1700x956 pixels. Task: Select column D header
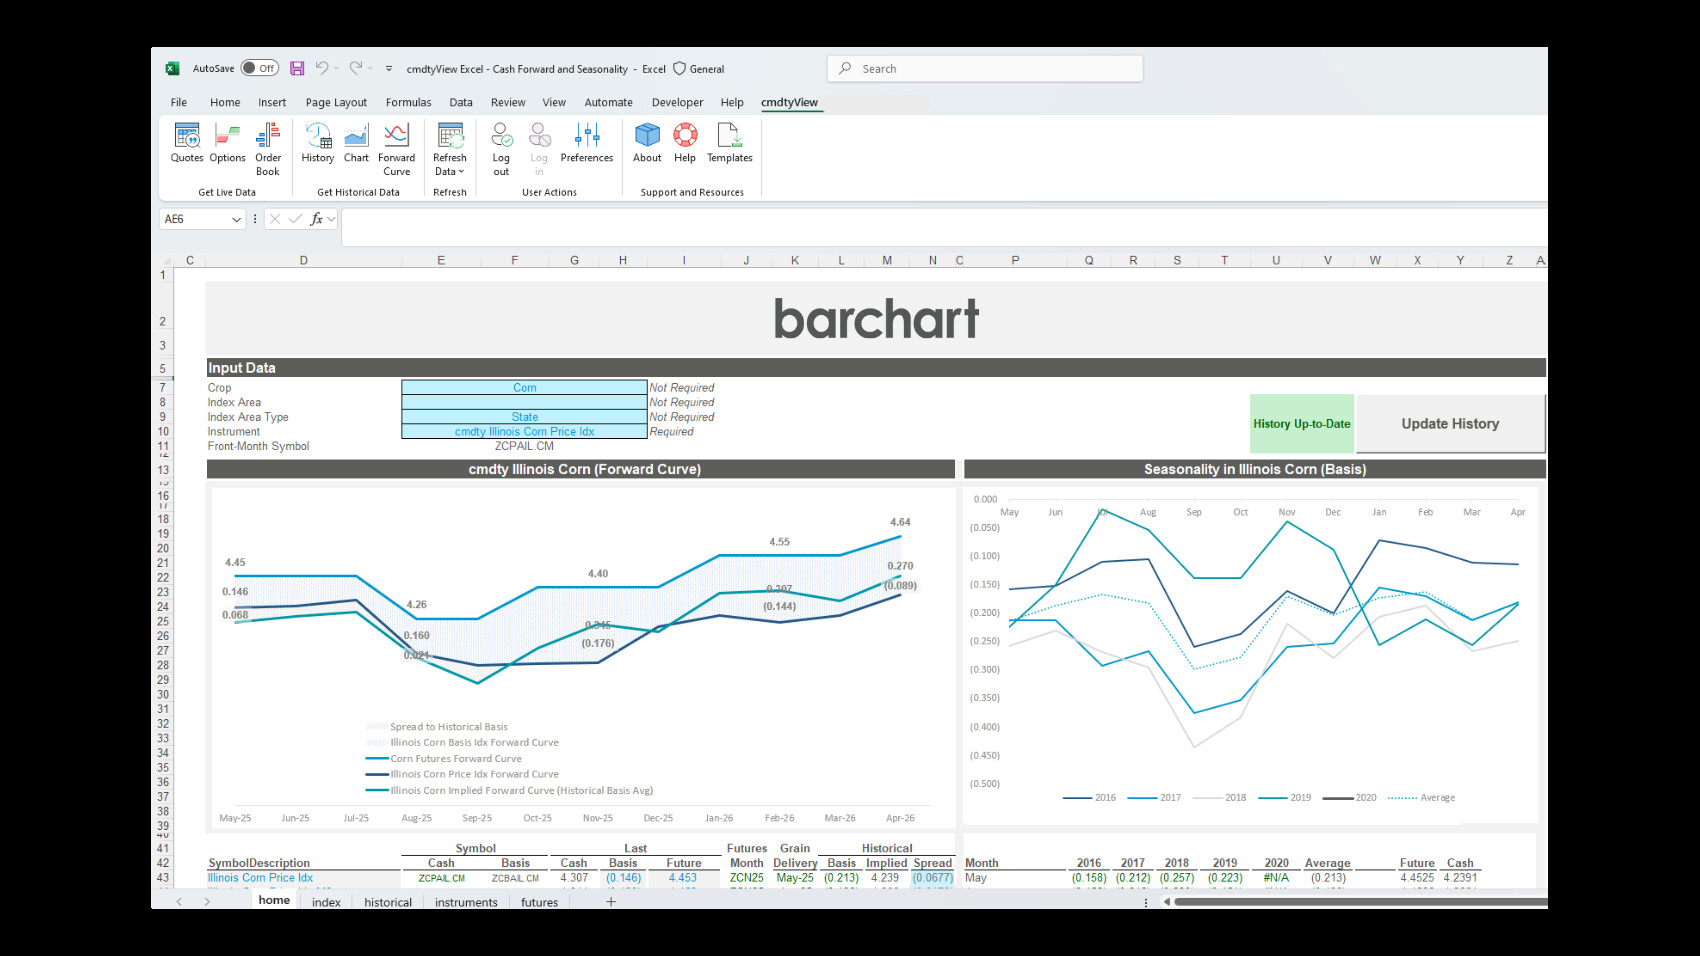coord(303,260)
